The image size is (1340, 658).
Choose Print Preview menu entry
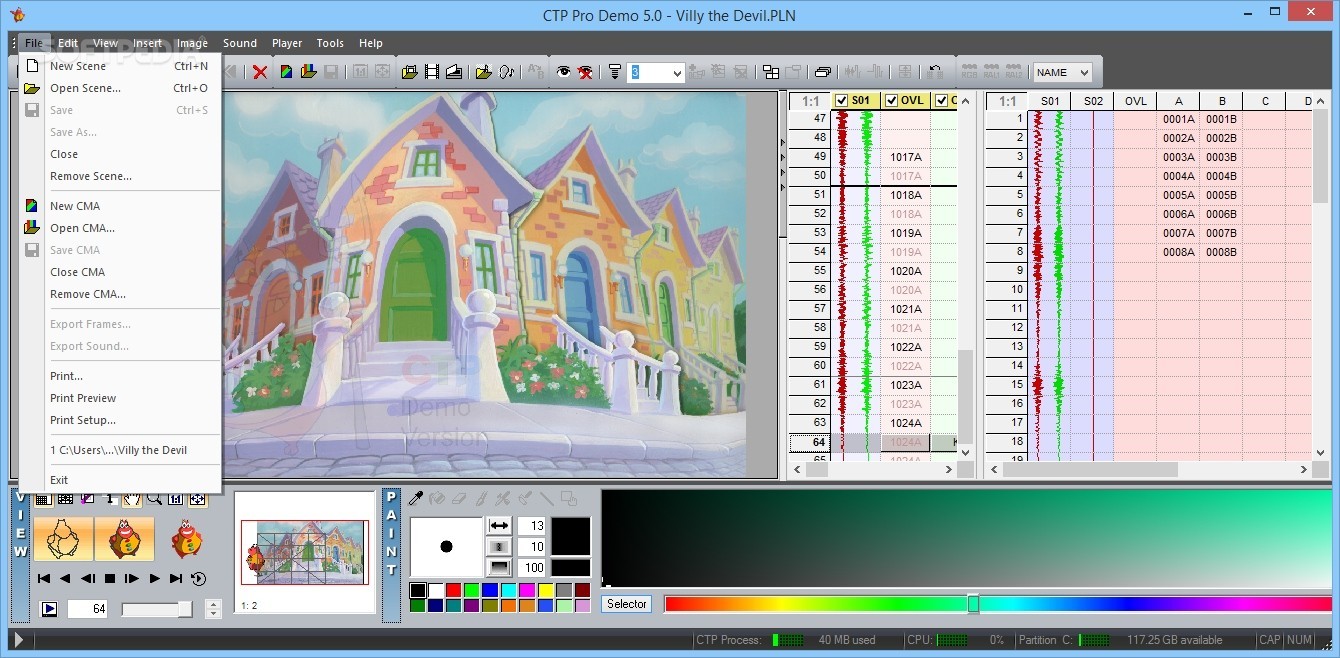click(120, 398)
